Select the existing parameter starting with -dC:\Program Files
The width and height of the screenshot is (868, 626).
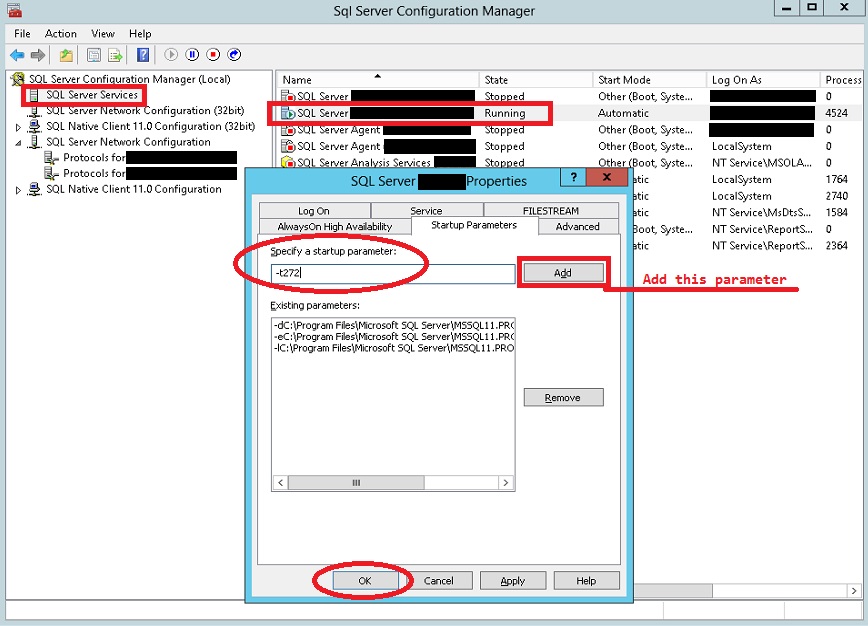(394, 325)
